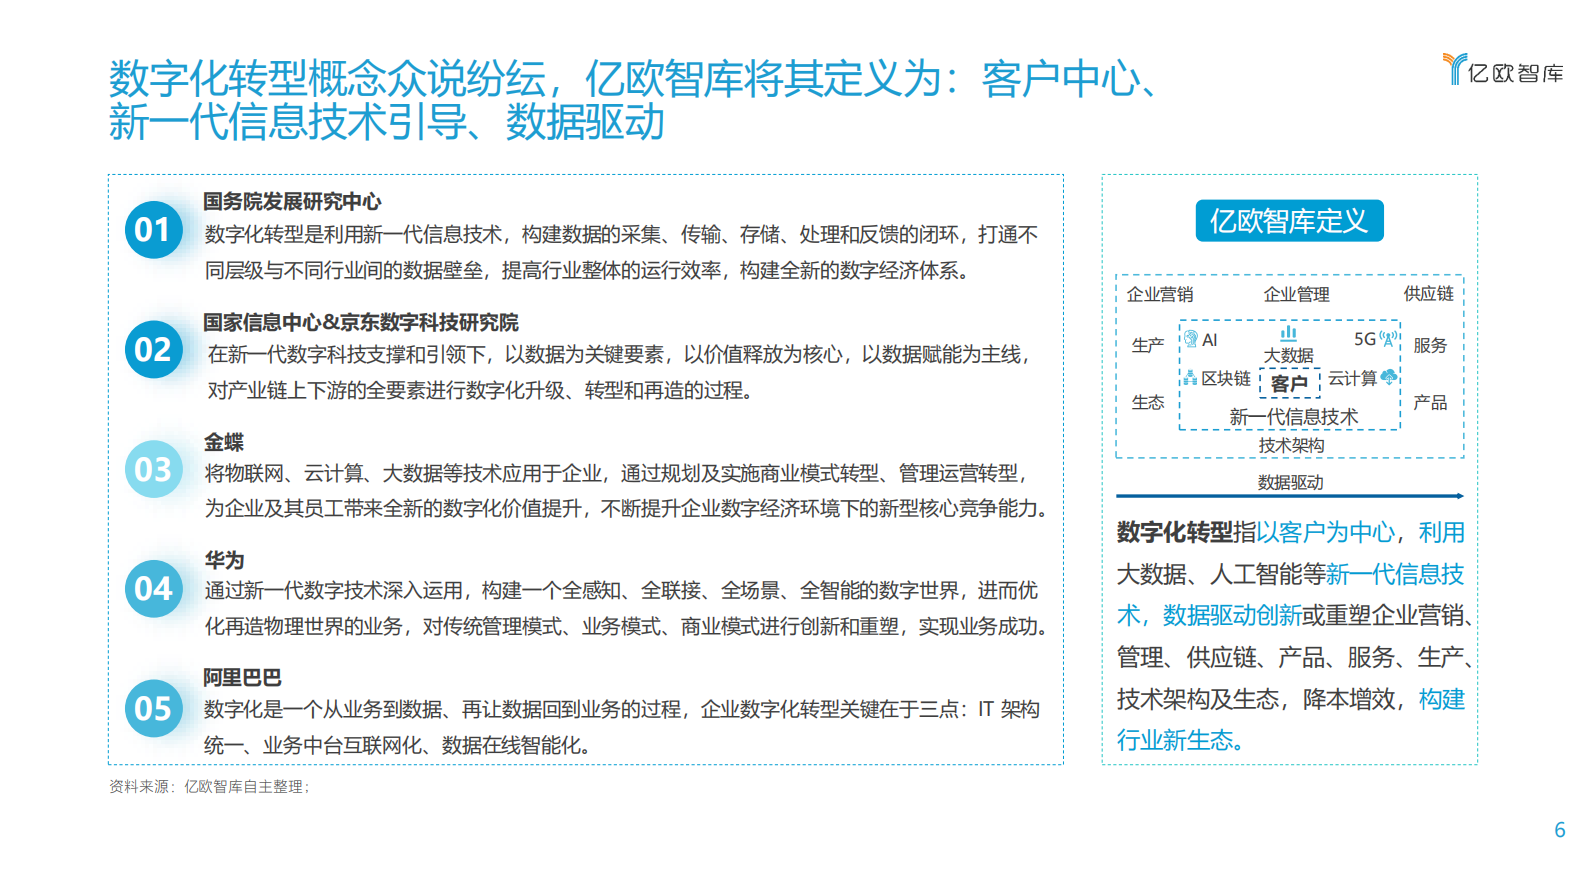Click the 技术架构 diagram label
Screen dimensions: 1587x892
[1292, 446]
